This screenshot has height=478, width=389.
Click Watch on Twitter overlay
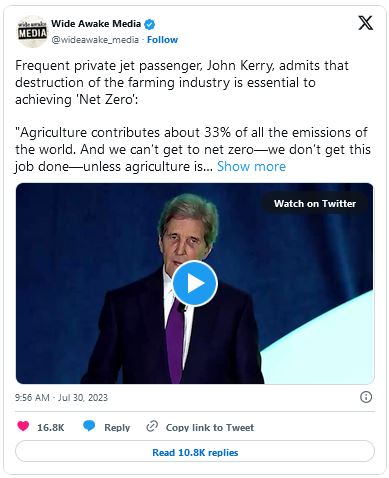[315, 203]
